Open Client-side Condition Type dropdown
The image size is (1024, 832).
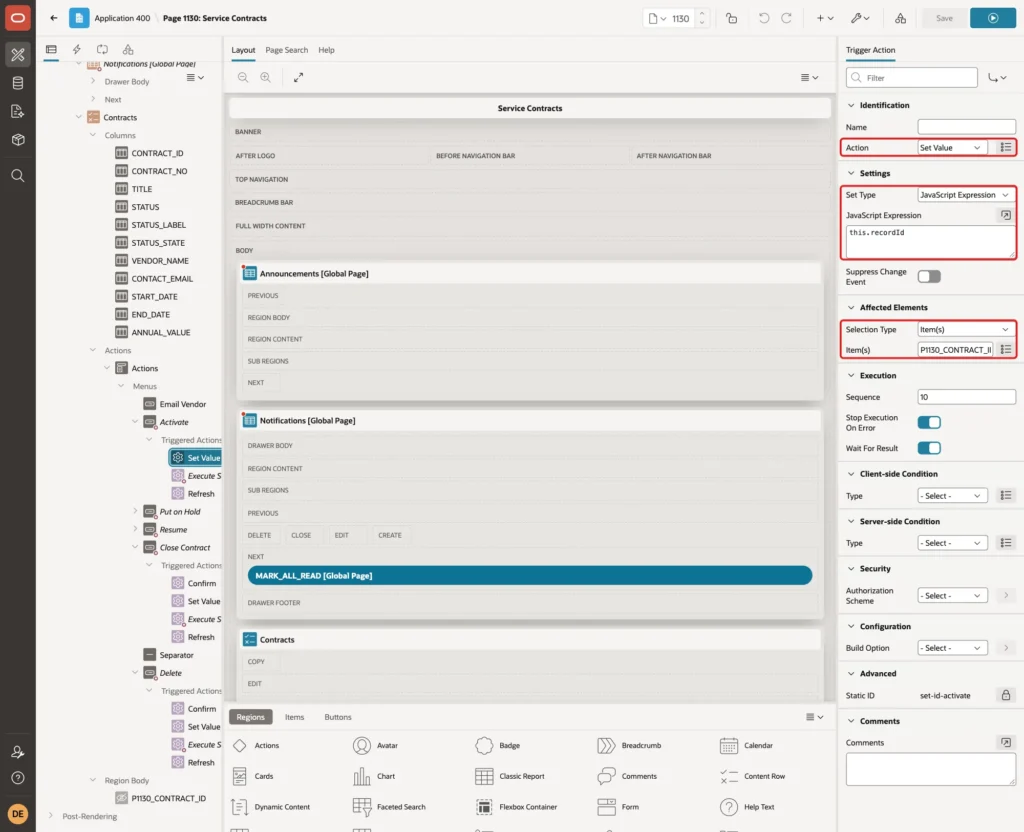952,496
